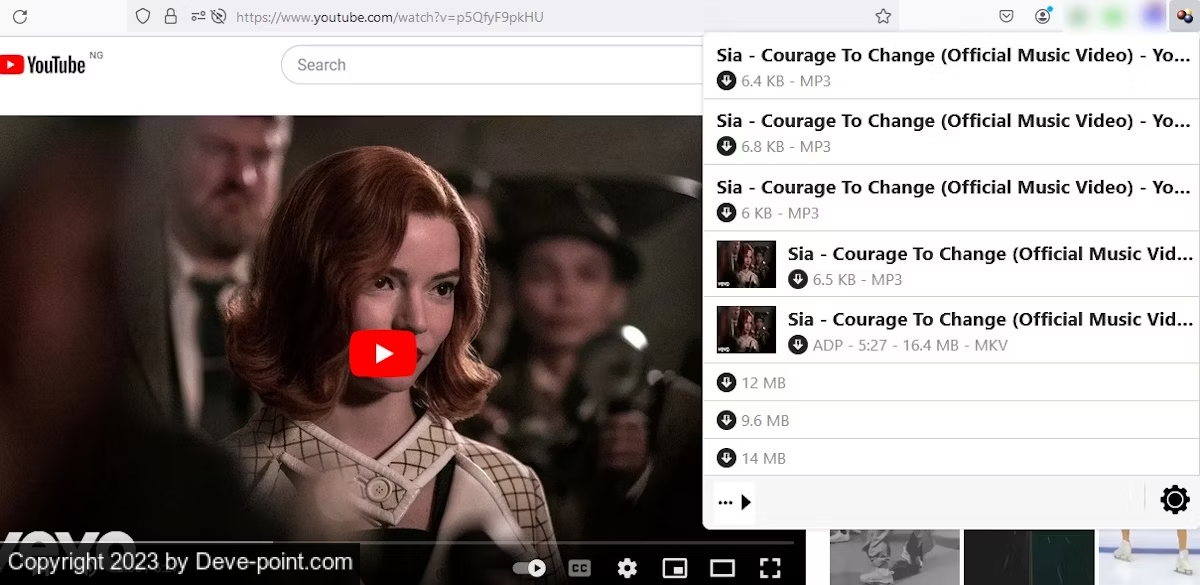The height and width of the screenshot is (585, 1200).
Task: Expand more options with the ellipsis arrow
Action: click(734, 502)
